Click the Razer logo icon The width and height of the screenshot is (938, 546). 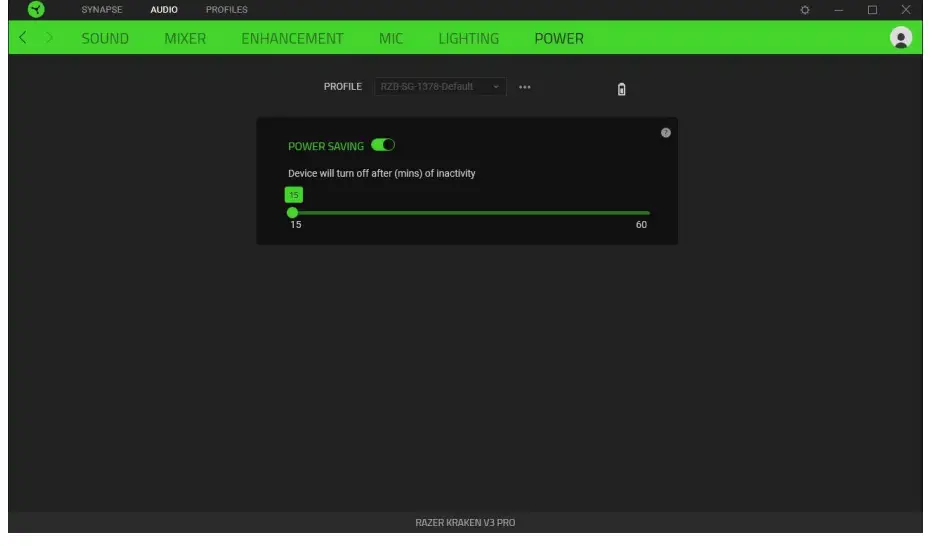point(36,10)
